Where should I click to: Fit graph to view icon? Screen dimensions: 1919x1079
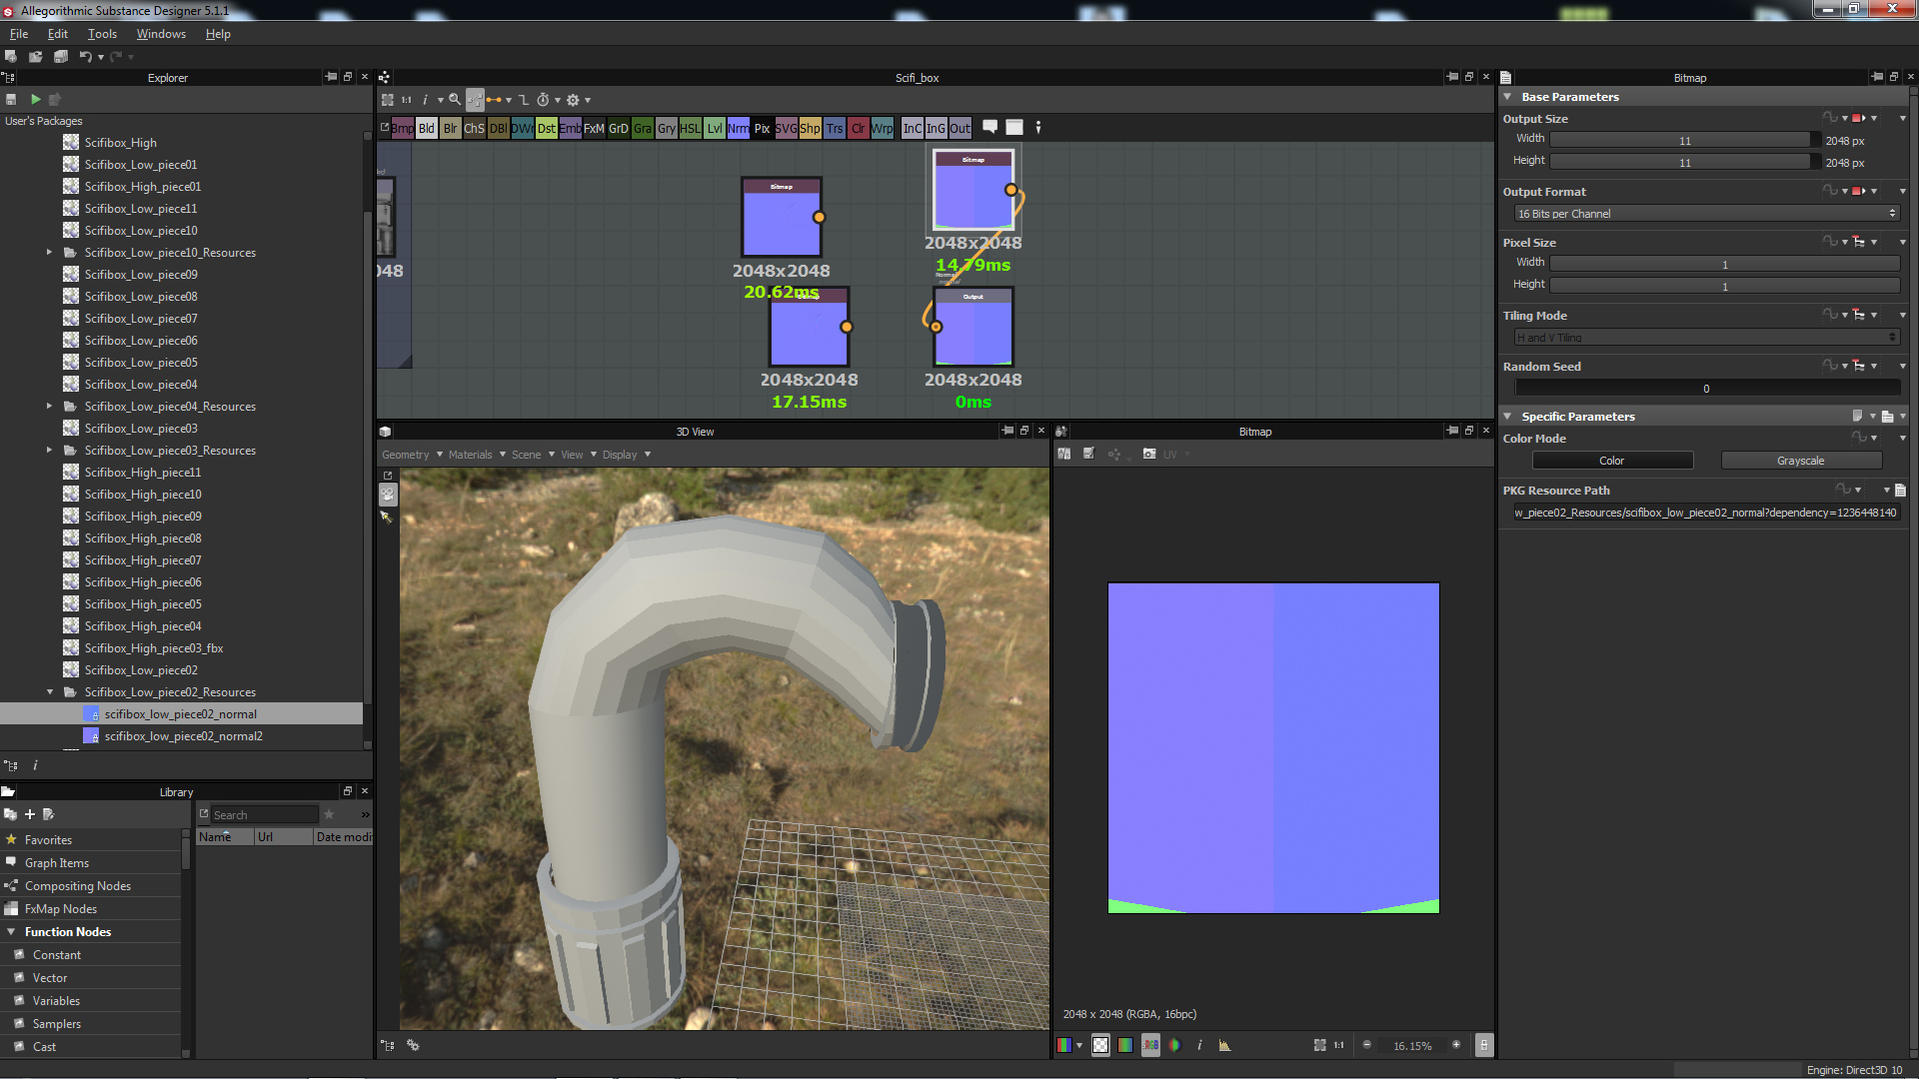click(x=388, y=100)
